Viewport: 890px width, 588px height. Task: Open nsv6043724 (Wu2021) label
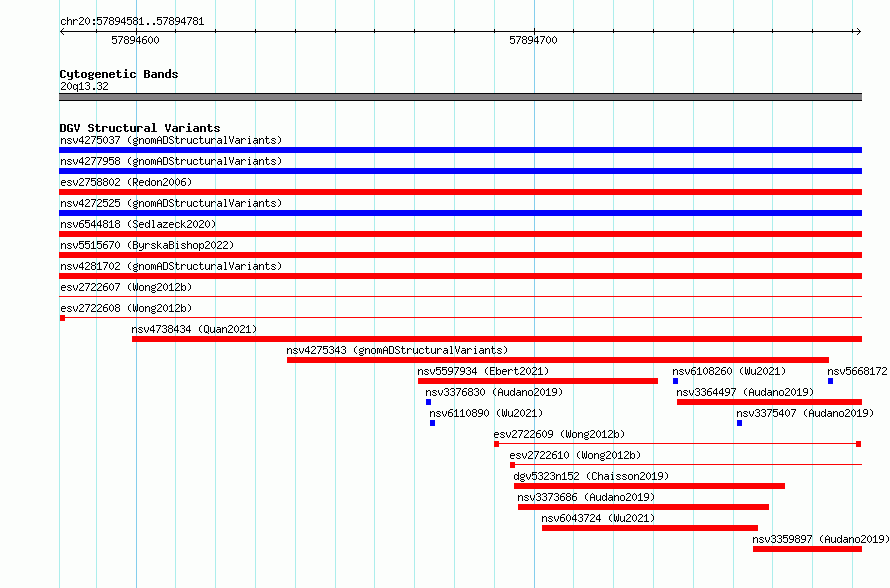[598, 518]
